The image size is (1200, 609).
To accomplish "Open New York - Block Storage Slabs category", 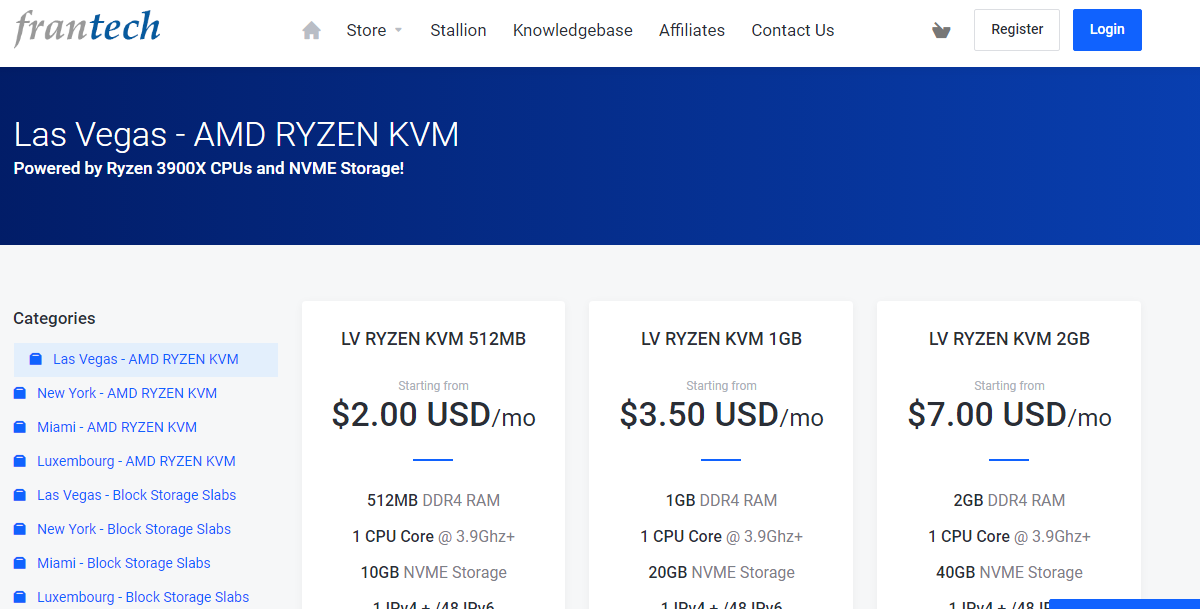I will point(134,529).
